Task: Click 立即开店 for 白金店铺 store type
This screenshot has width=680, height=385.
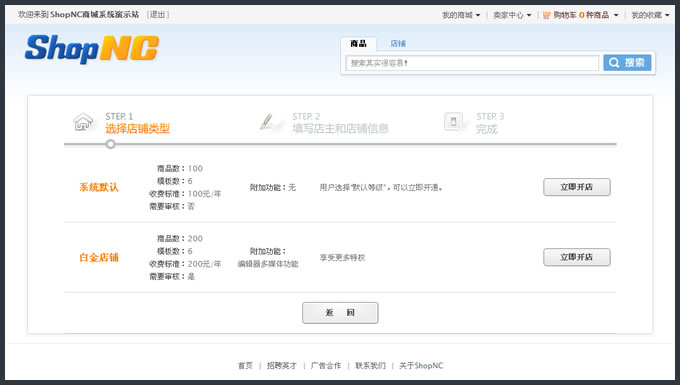Action: click(x=576, y=257)
